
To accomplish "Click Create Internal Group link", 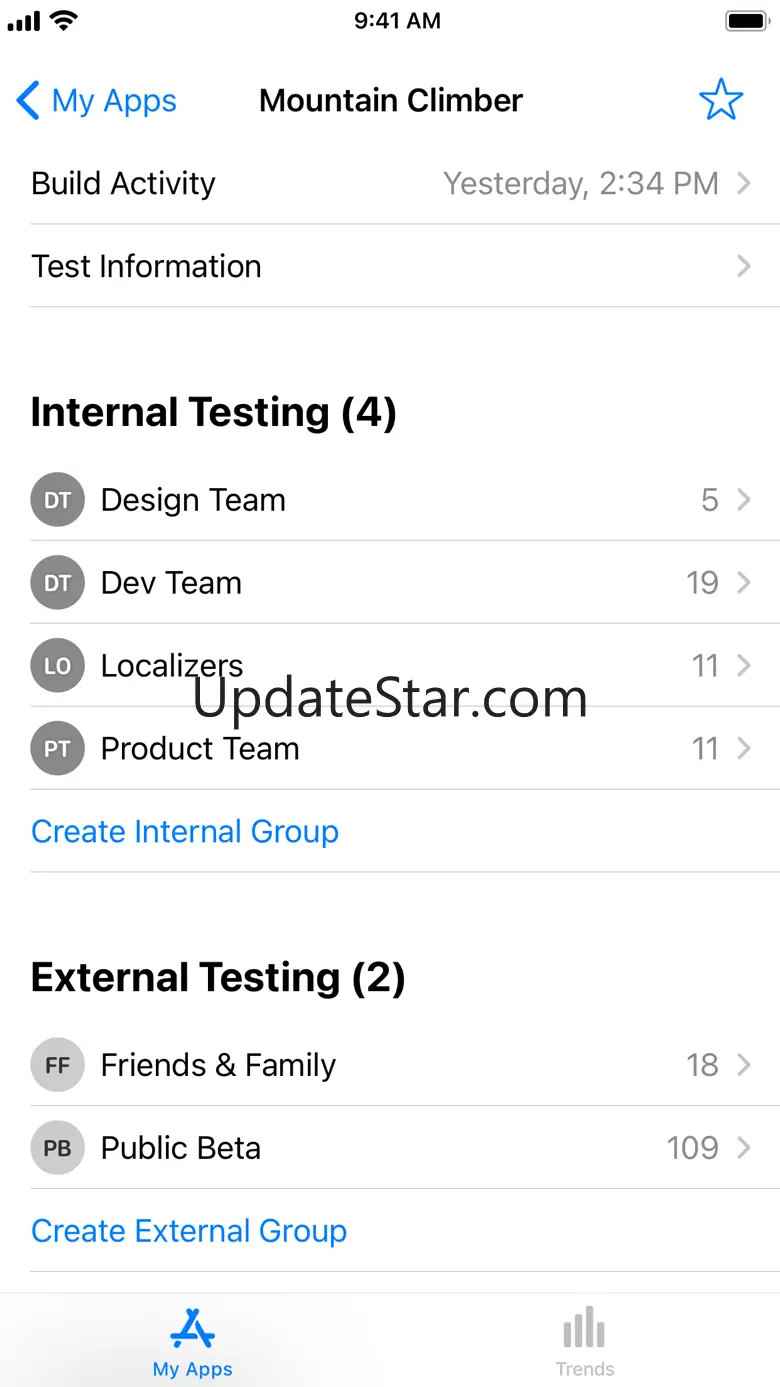I will tap(185, 832).
